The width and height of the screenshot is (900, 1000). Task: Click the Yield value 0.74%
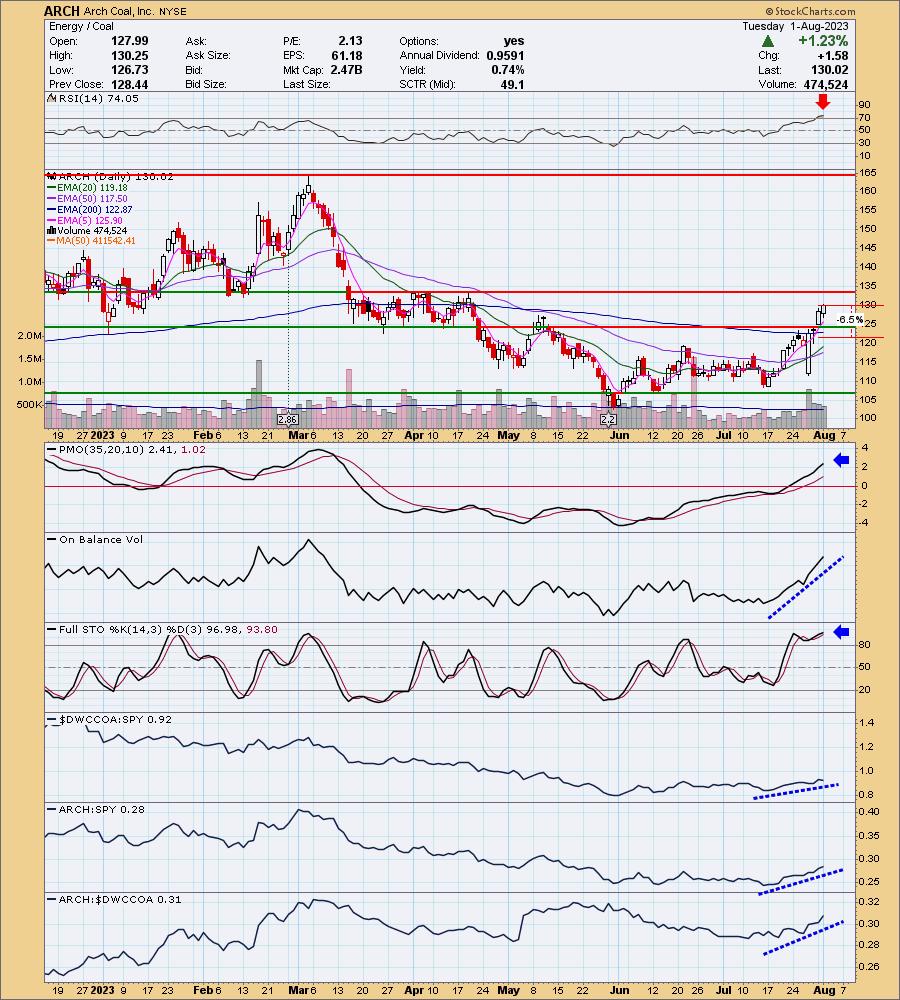click(x=508, y=70)
